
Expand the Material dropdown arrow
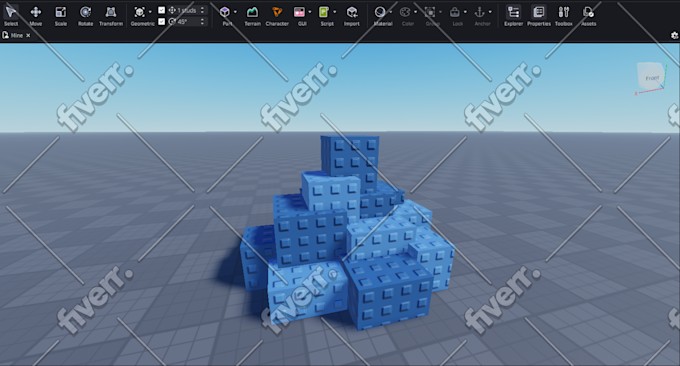coord(391,12)
